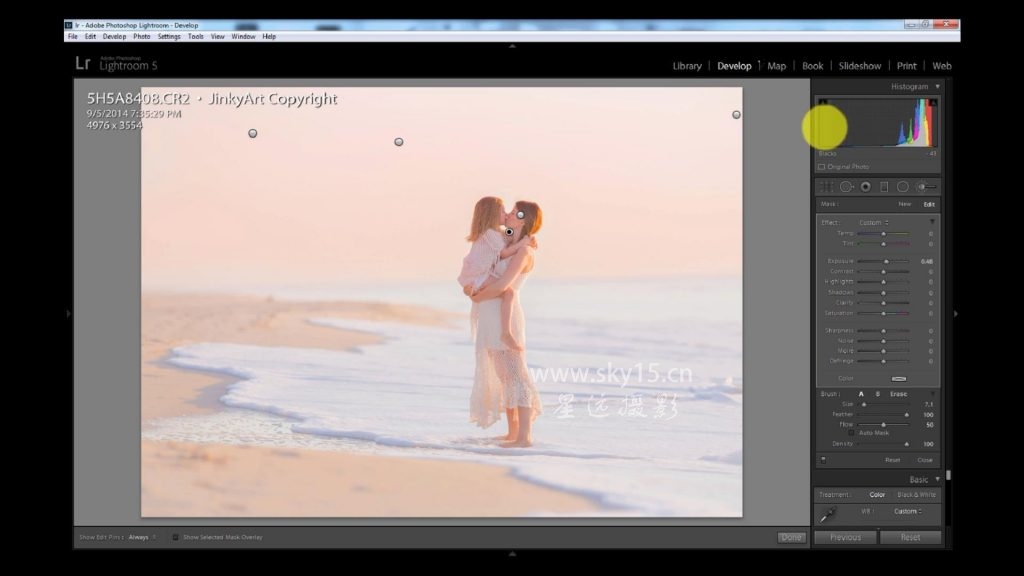This screenshot has width=1024, height=576.
Task: Hide top module picker via arrow
Action: tap(512, 46)
